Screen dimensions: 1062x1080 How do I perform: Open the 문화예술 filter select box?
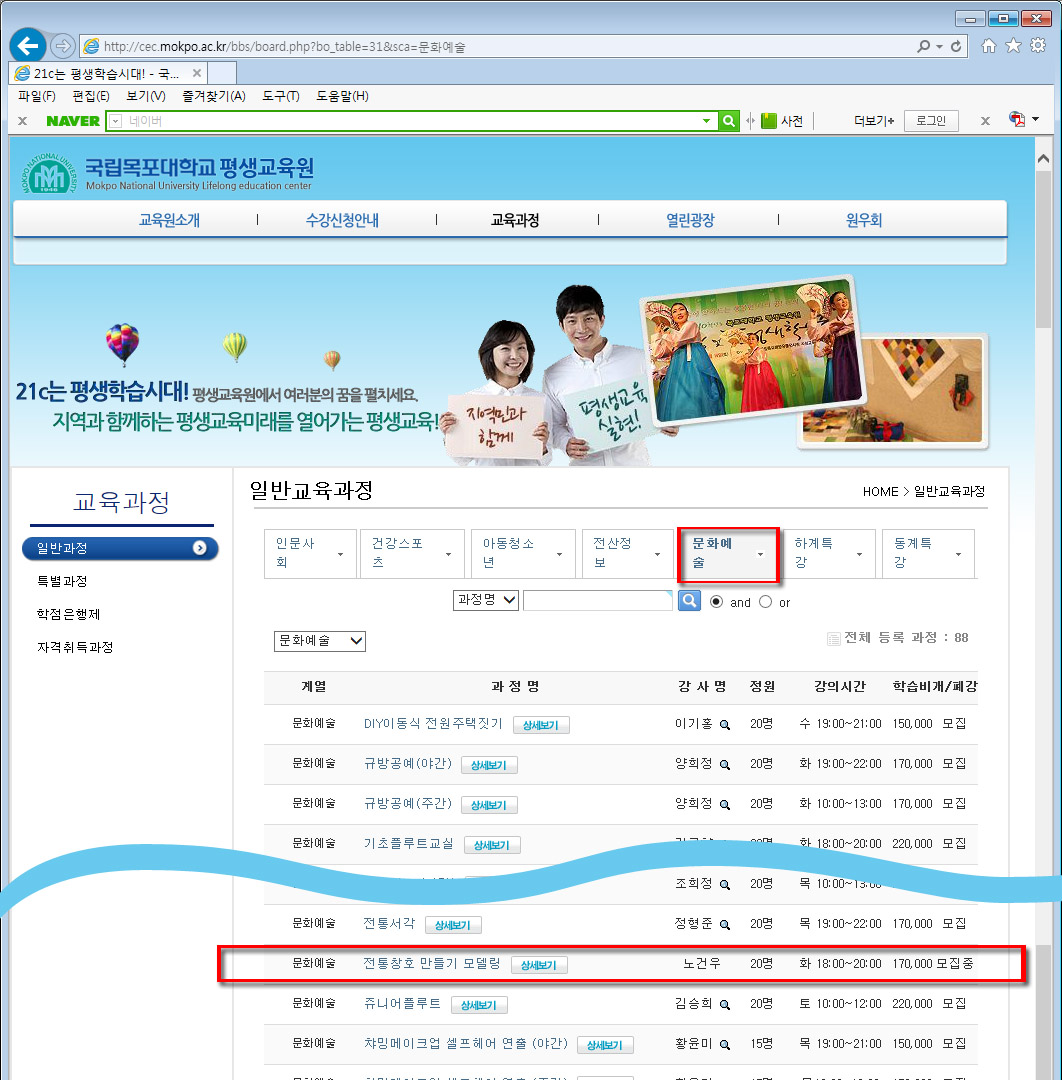tap(320, 641)
